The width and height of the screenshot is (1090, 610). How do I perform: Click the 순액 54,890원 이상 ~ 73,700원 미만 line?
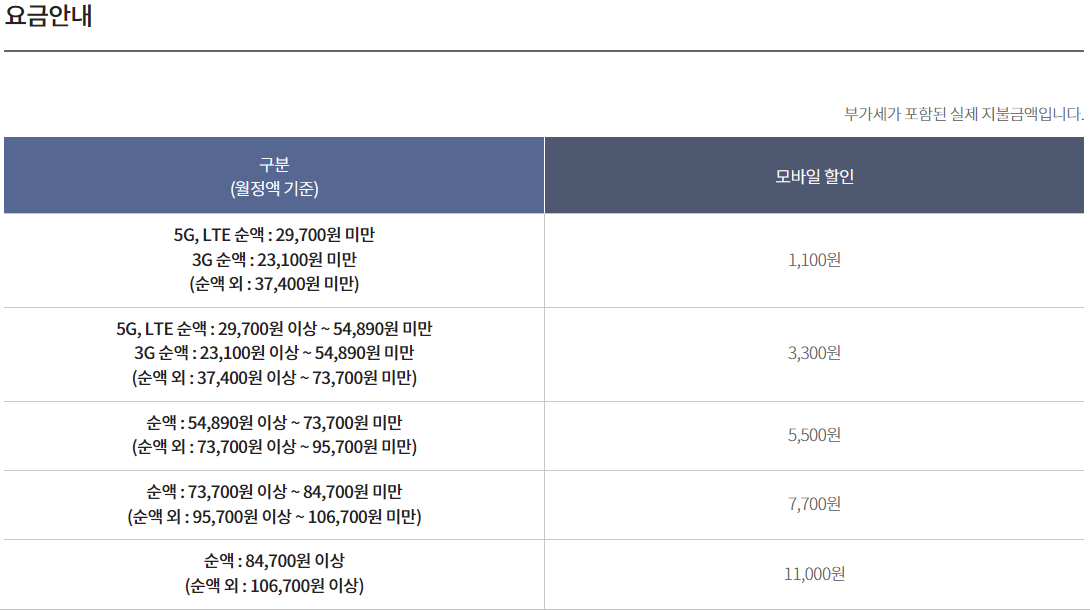(x=274, y=422)
